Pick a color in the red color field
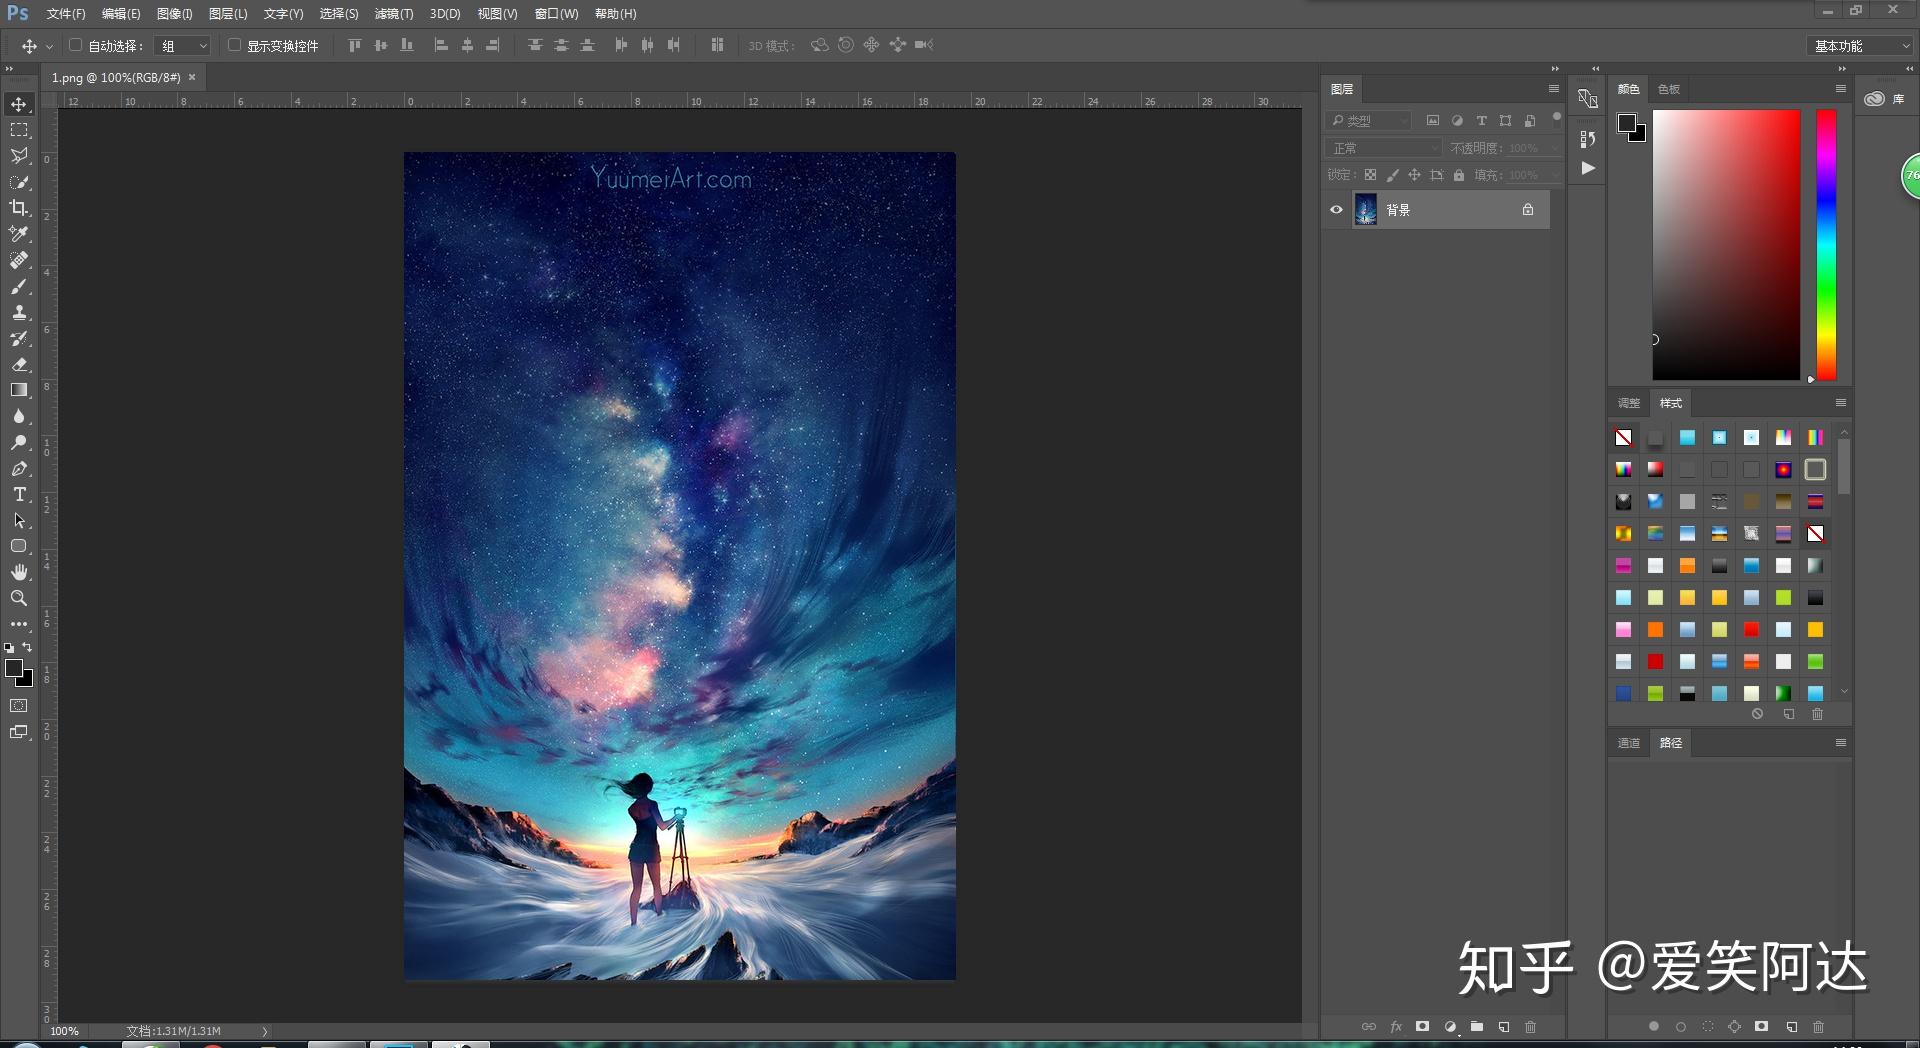The height and width of the screenshot is (1048, 1920). pos(1726,245)
